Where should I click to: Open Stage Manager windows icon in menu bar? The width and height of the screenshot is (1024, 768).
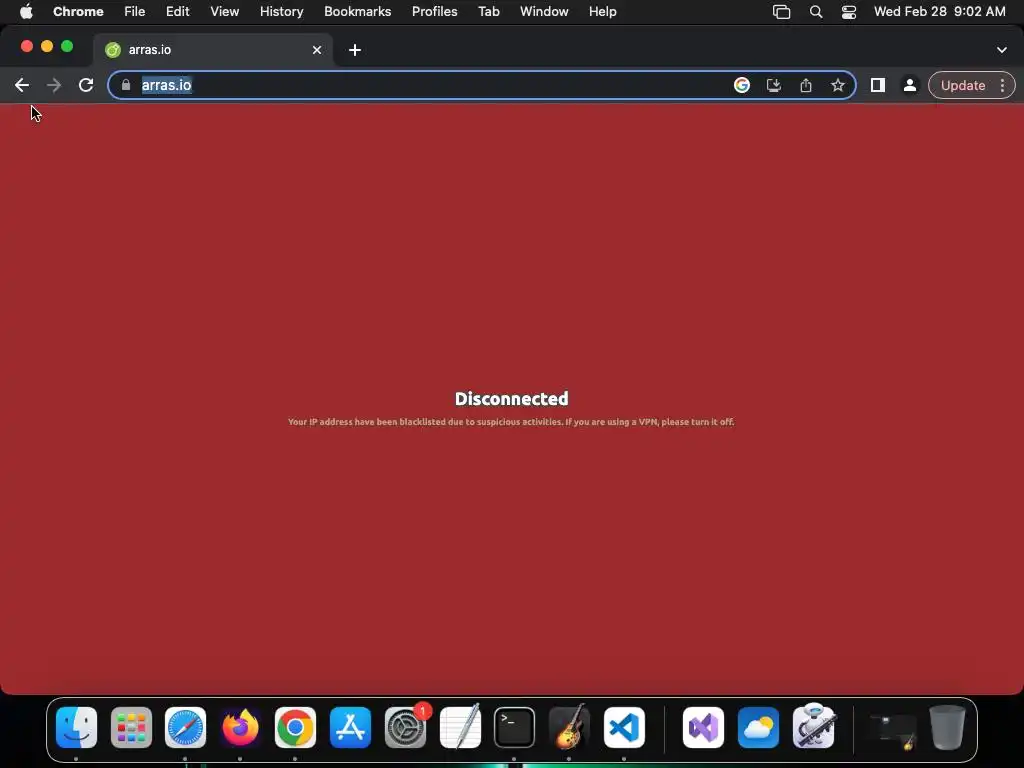tap(781, 12)
